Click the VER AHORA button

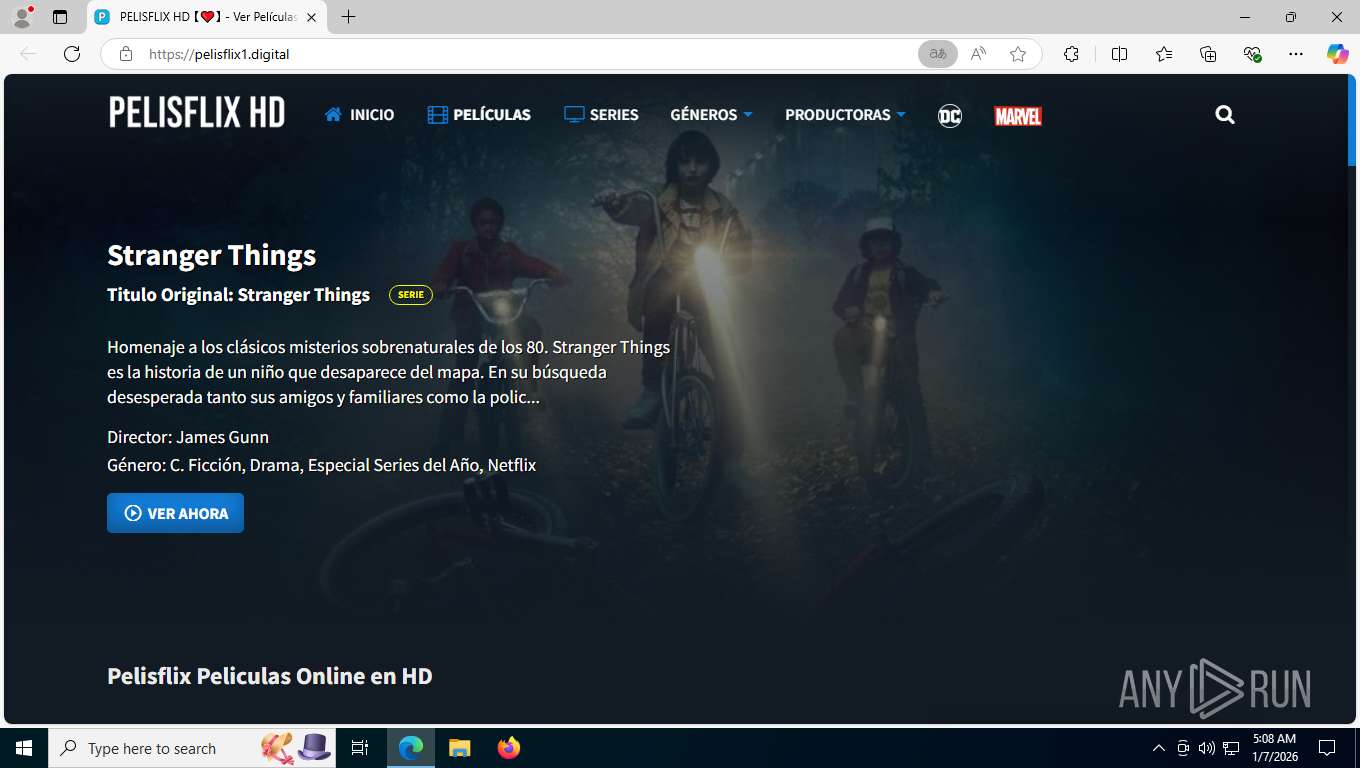pyautogui.click(x=175, y=513)
